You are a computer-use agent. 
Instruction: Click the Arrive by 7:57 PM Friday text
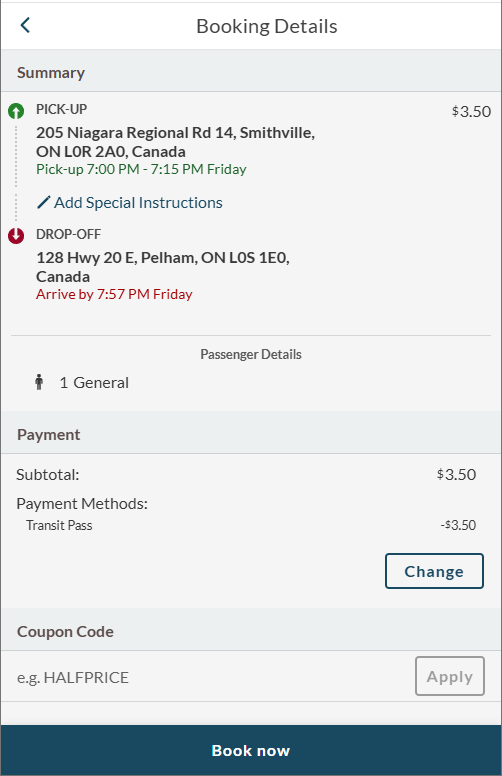[x=114, y=294]
